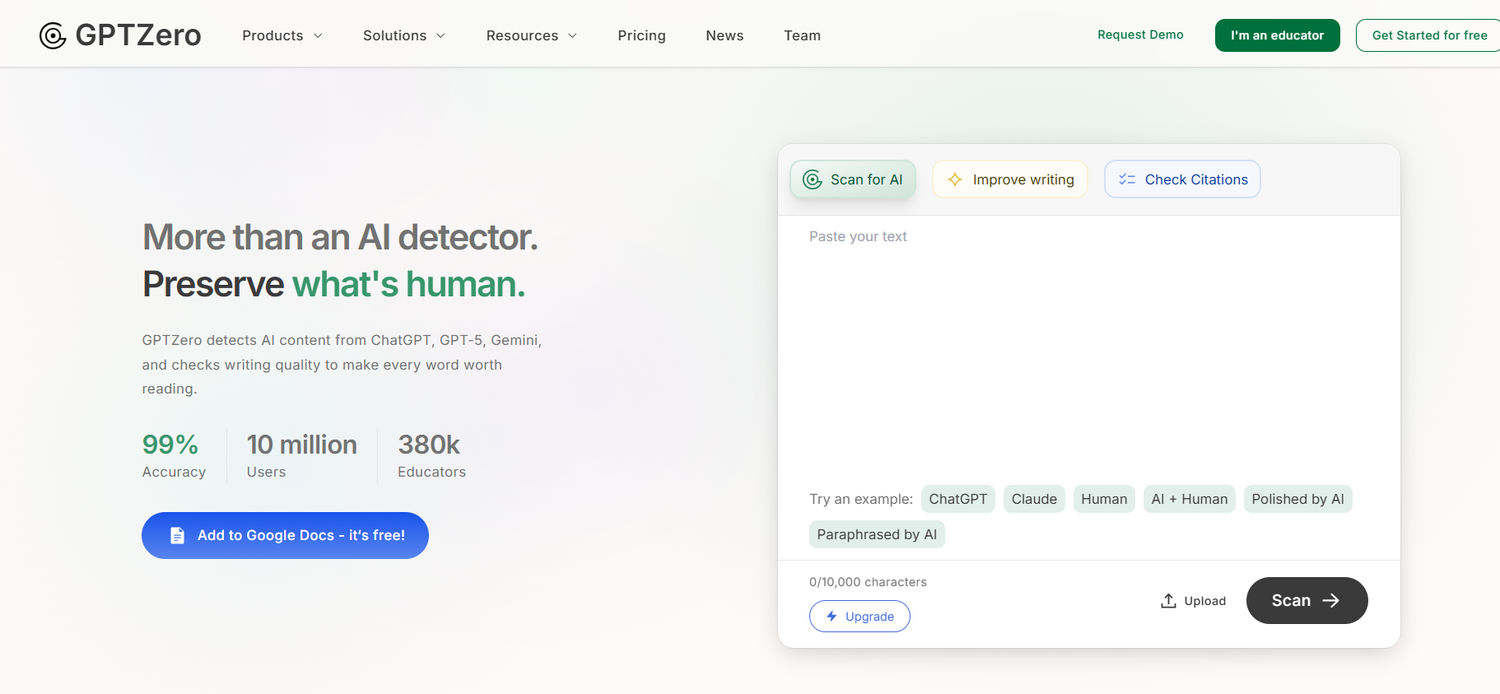This screenshot has width=1500, height=694.
Task: Open the Solutions dropdown menu
Action: pos(404,36)
